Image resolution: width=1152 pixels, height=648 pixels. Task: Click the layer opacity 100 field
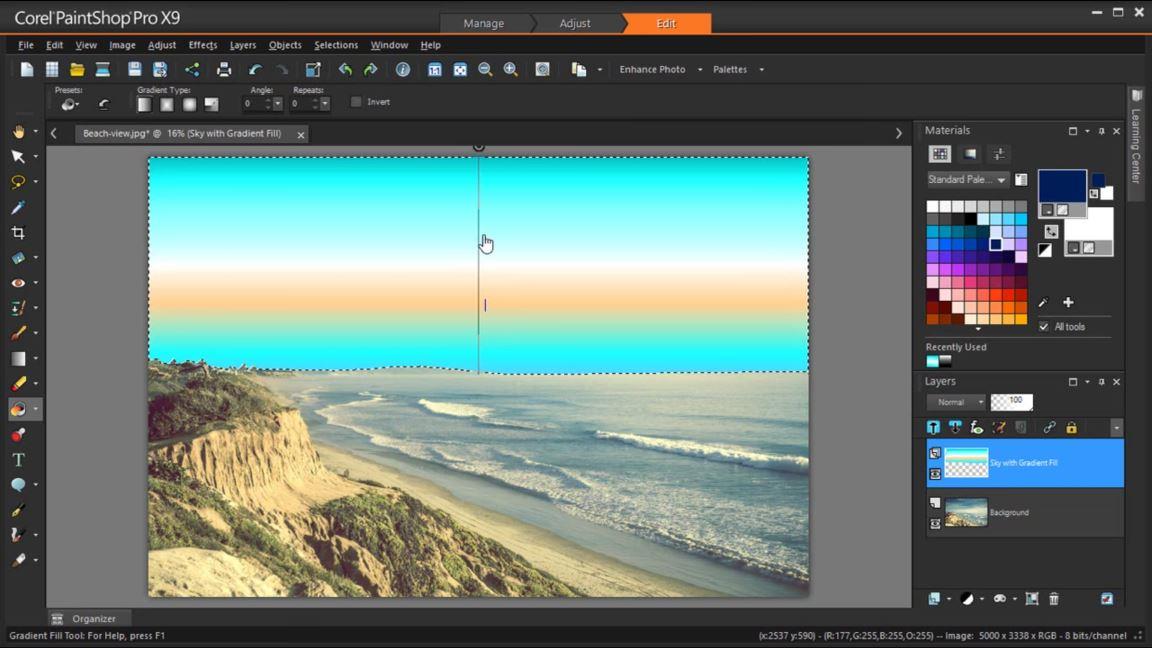pyautogui.click(x=1012, y=402)
